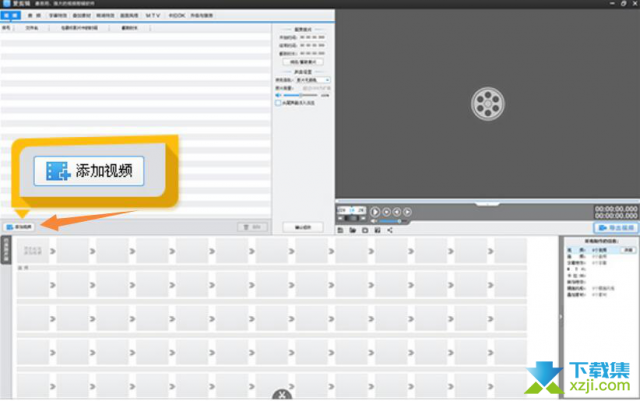Viewport: 640px width, 401px height.
Task: Click the details button in the video info row
Action: tap(628, 250)
